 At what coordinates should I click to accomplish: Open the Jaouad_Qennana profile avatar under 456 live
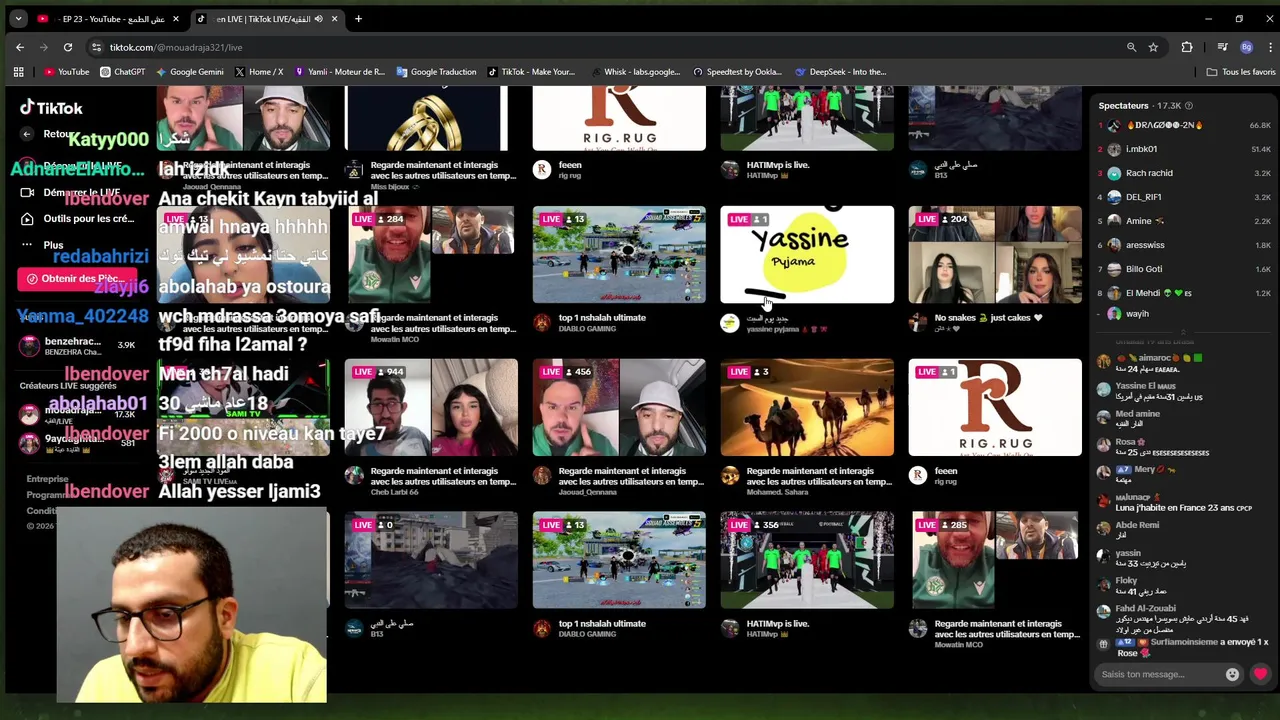tap(542, 476)
